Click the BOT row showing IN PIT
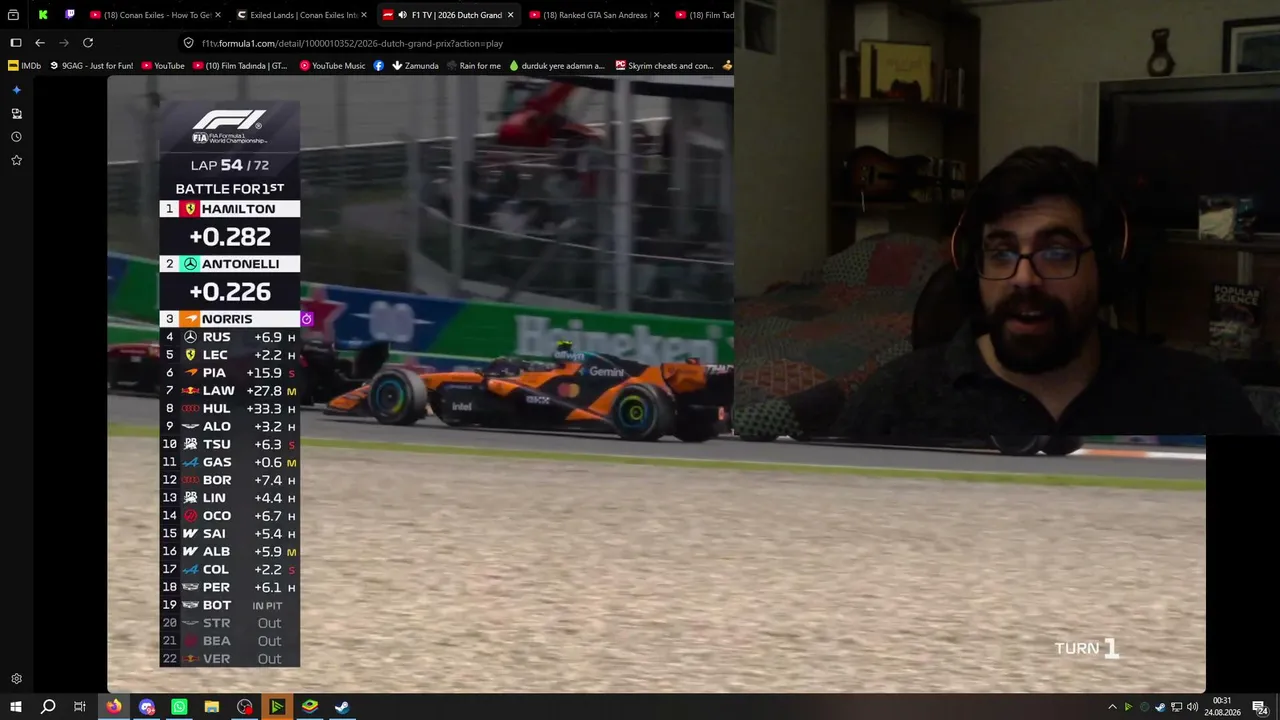 [x=230, y=605]
